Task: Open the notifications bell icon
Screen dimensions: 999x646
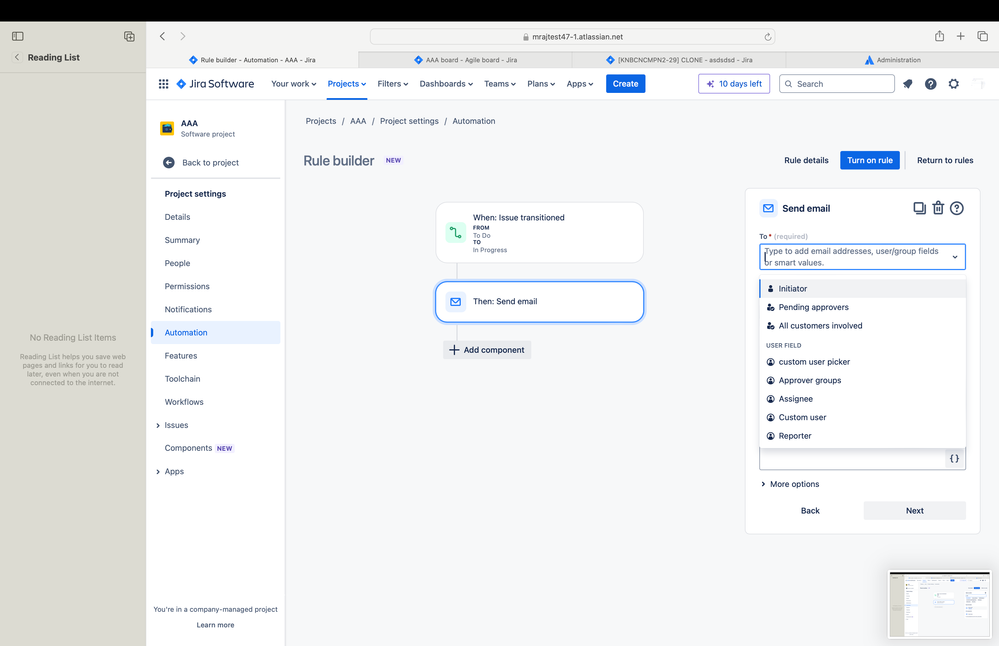Action: (908, 84)
